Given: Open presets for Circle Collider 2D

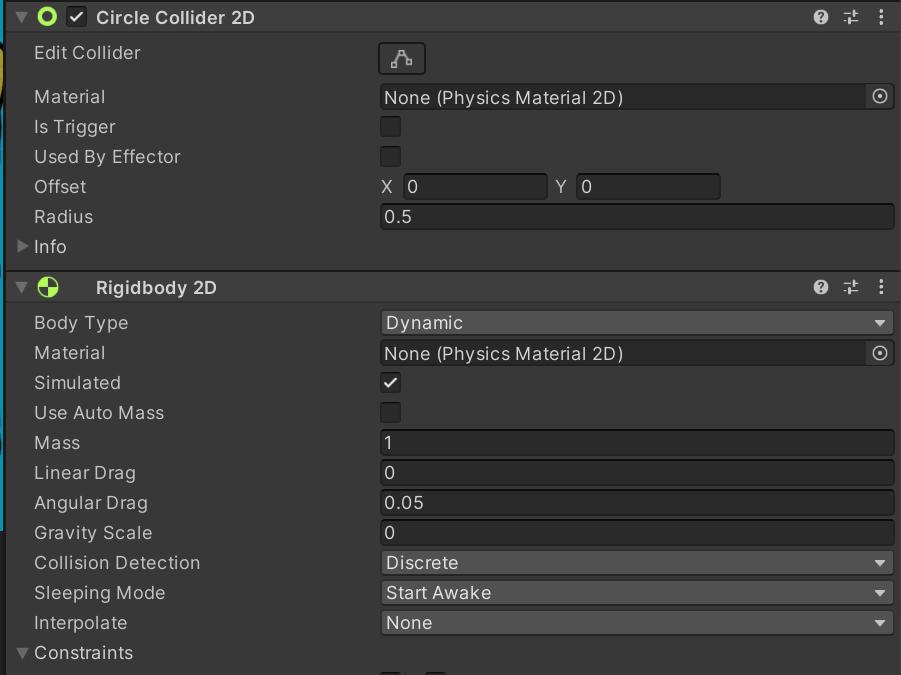Looking at the screenshot, I should point(851,17).
